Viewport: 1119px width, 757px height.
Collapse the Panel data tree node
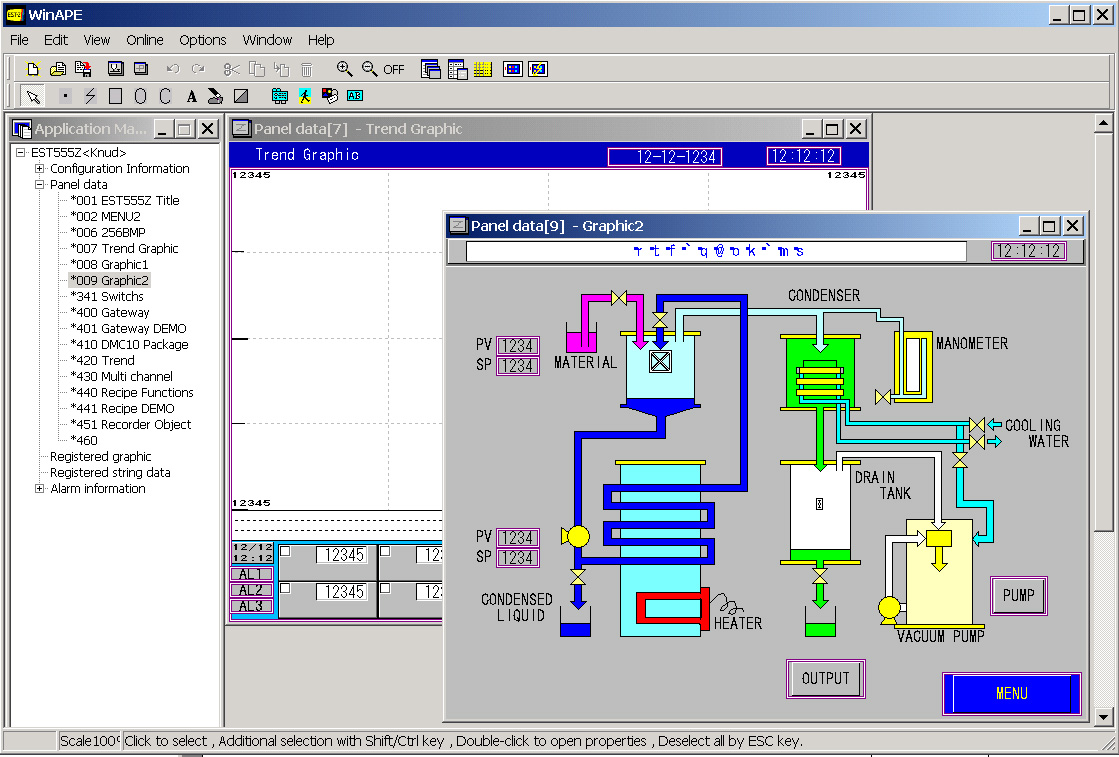pyautogui.click(x=40, y=185)
